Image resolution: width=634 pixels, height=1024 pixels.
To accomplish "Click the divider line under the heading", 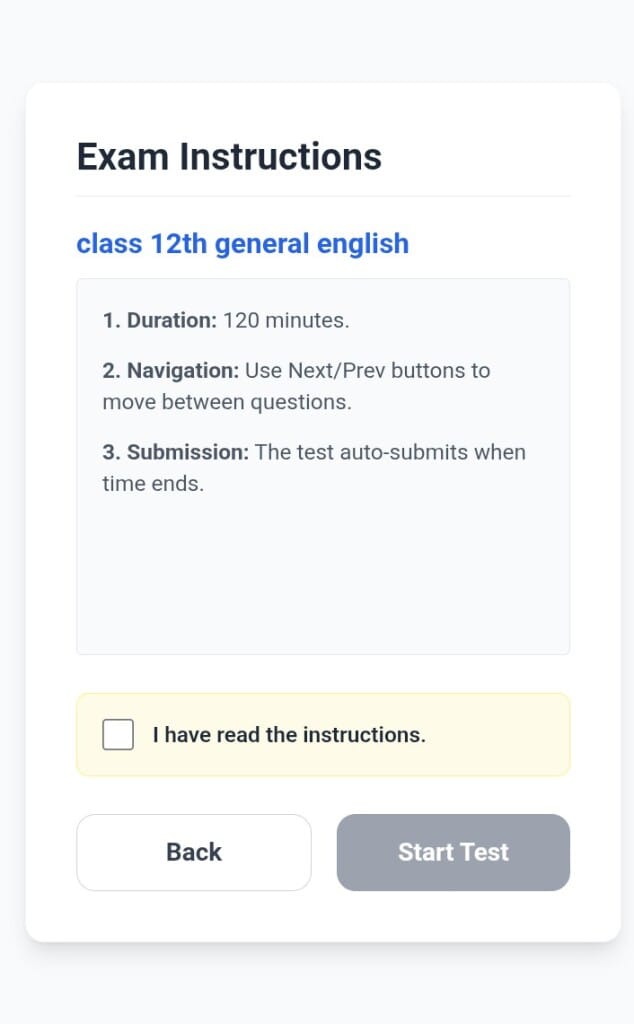I will [322, 196].
